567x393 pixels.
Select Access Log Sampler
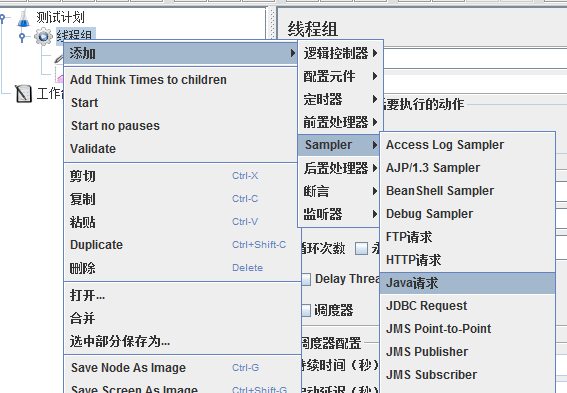(467, 145)
